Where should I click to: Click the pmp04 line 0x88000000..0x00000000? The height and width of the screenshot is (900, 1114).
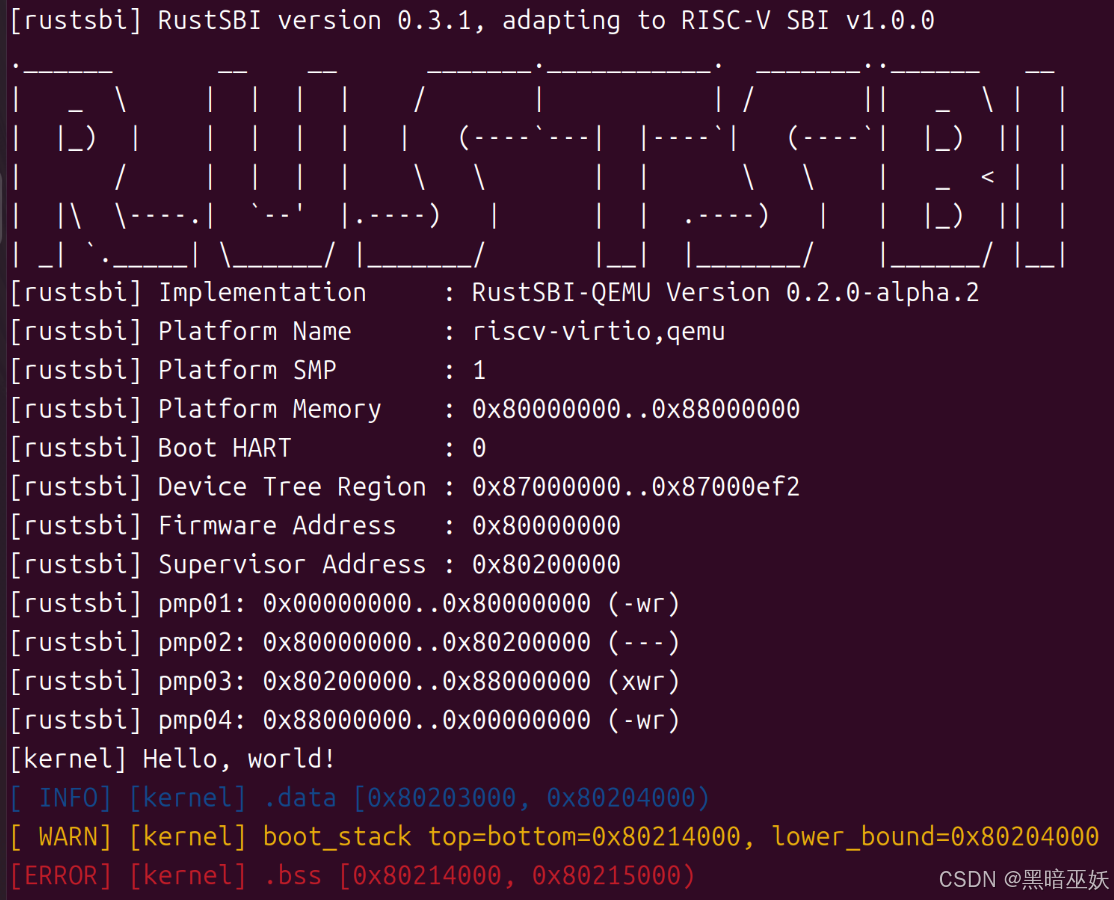pyautogui.click(x=345, y=721)
